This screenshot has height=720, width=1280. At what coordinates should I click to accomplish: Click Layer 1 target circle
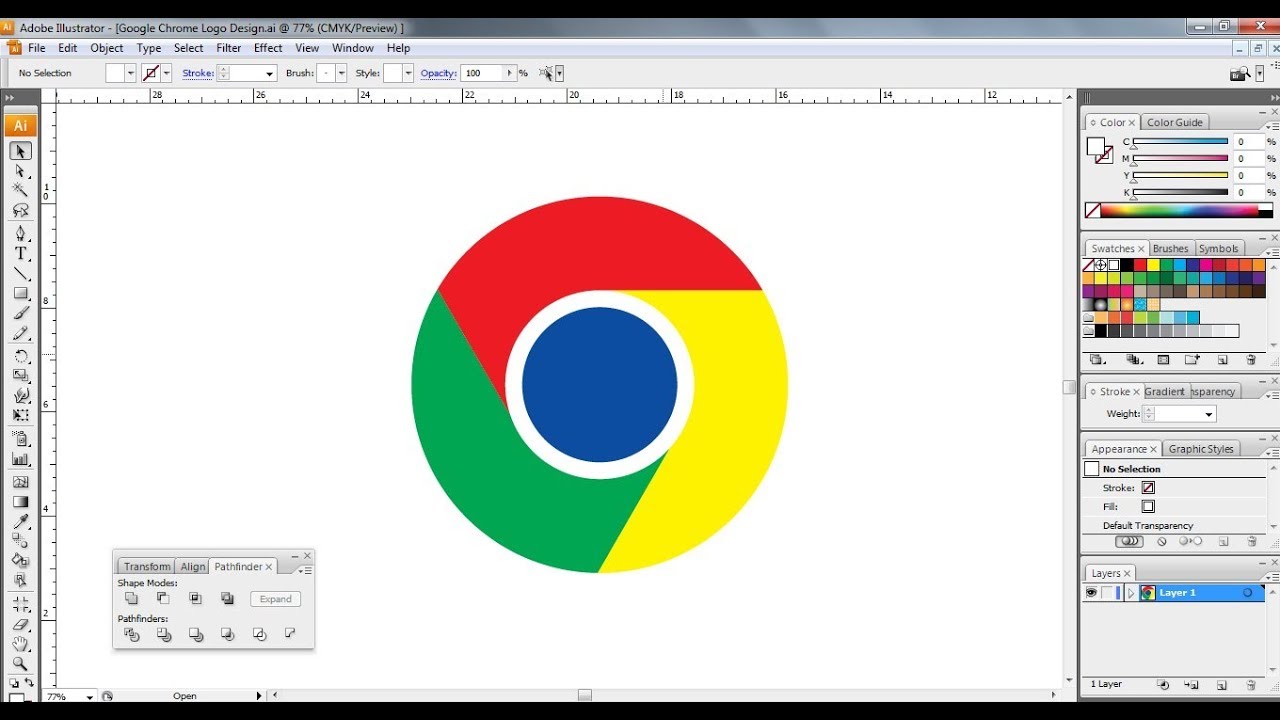click(1247, 593)
